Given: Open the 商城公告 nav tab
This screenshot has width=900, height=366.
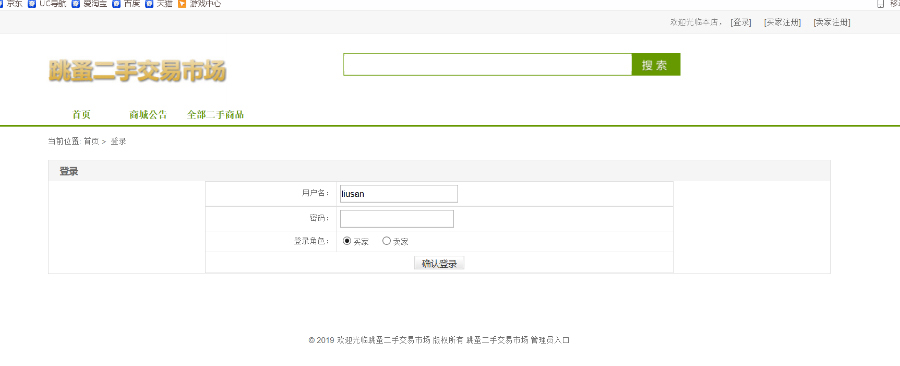Looking at the screenshot, I should (148, 115).
